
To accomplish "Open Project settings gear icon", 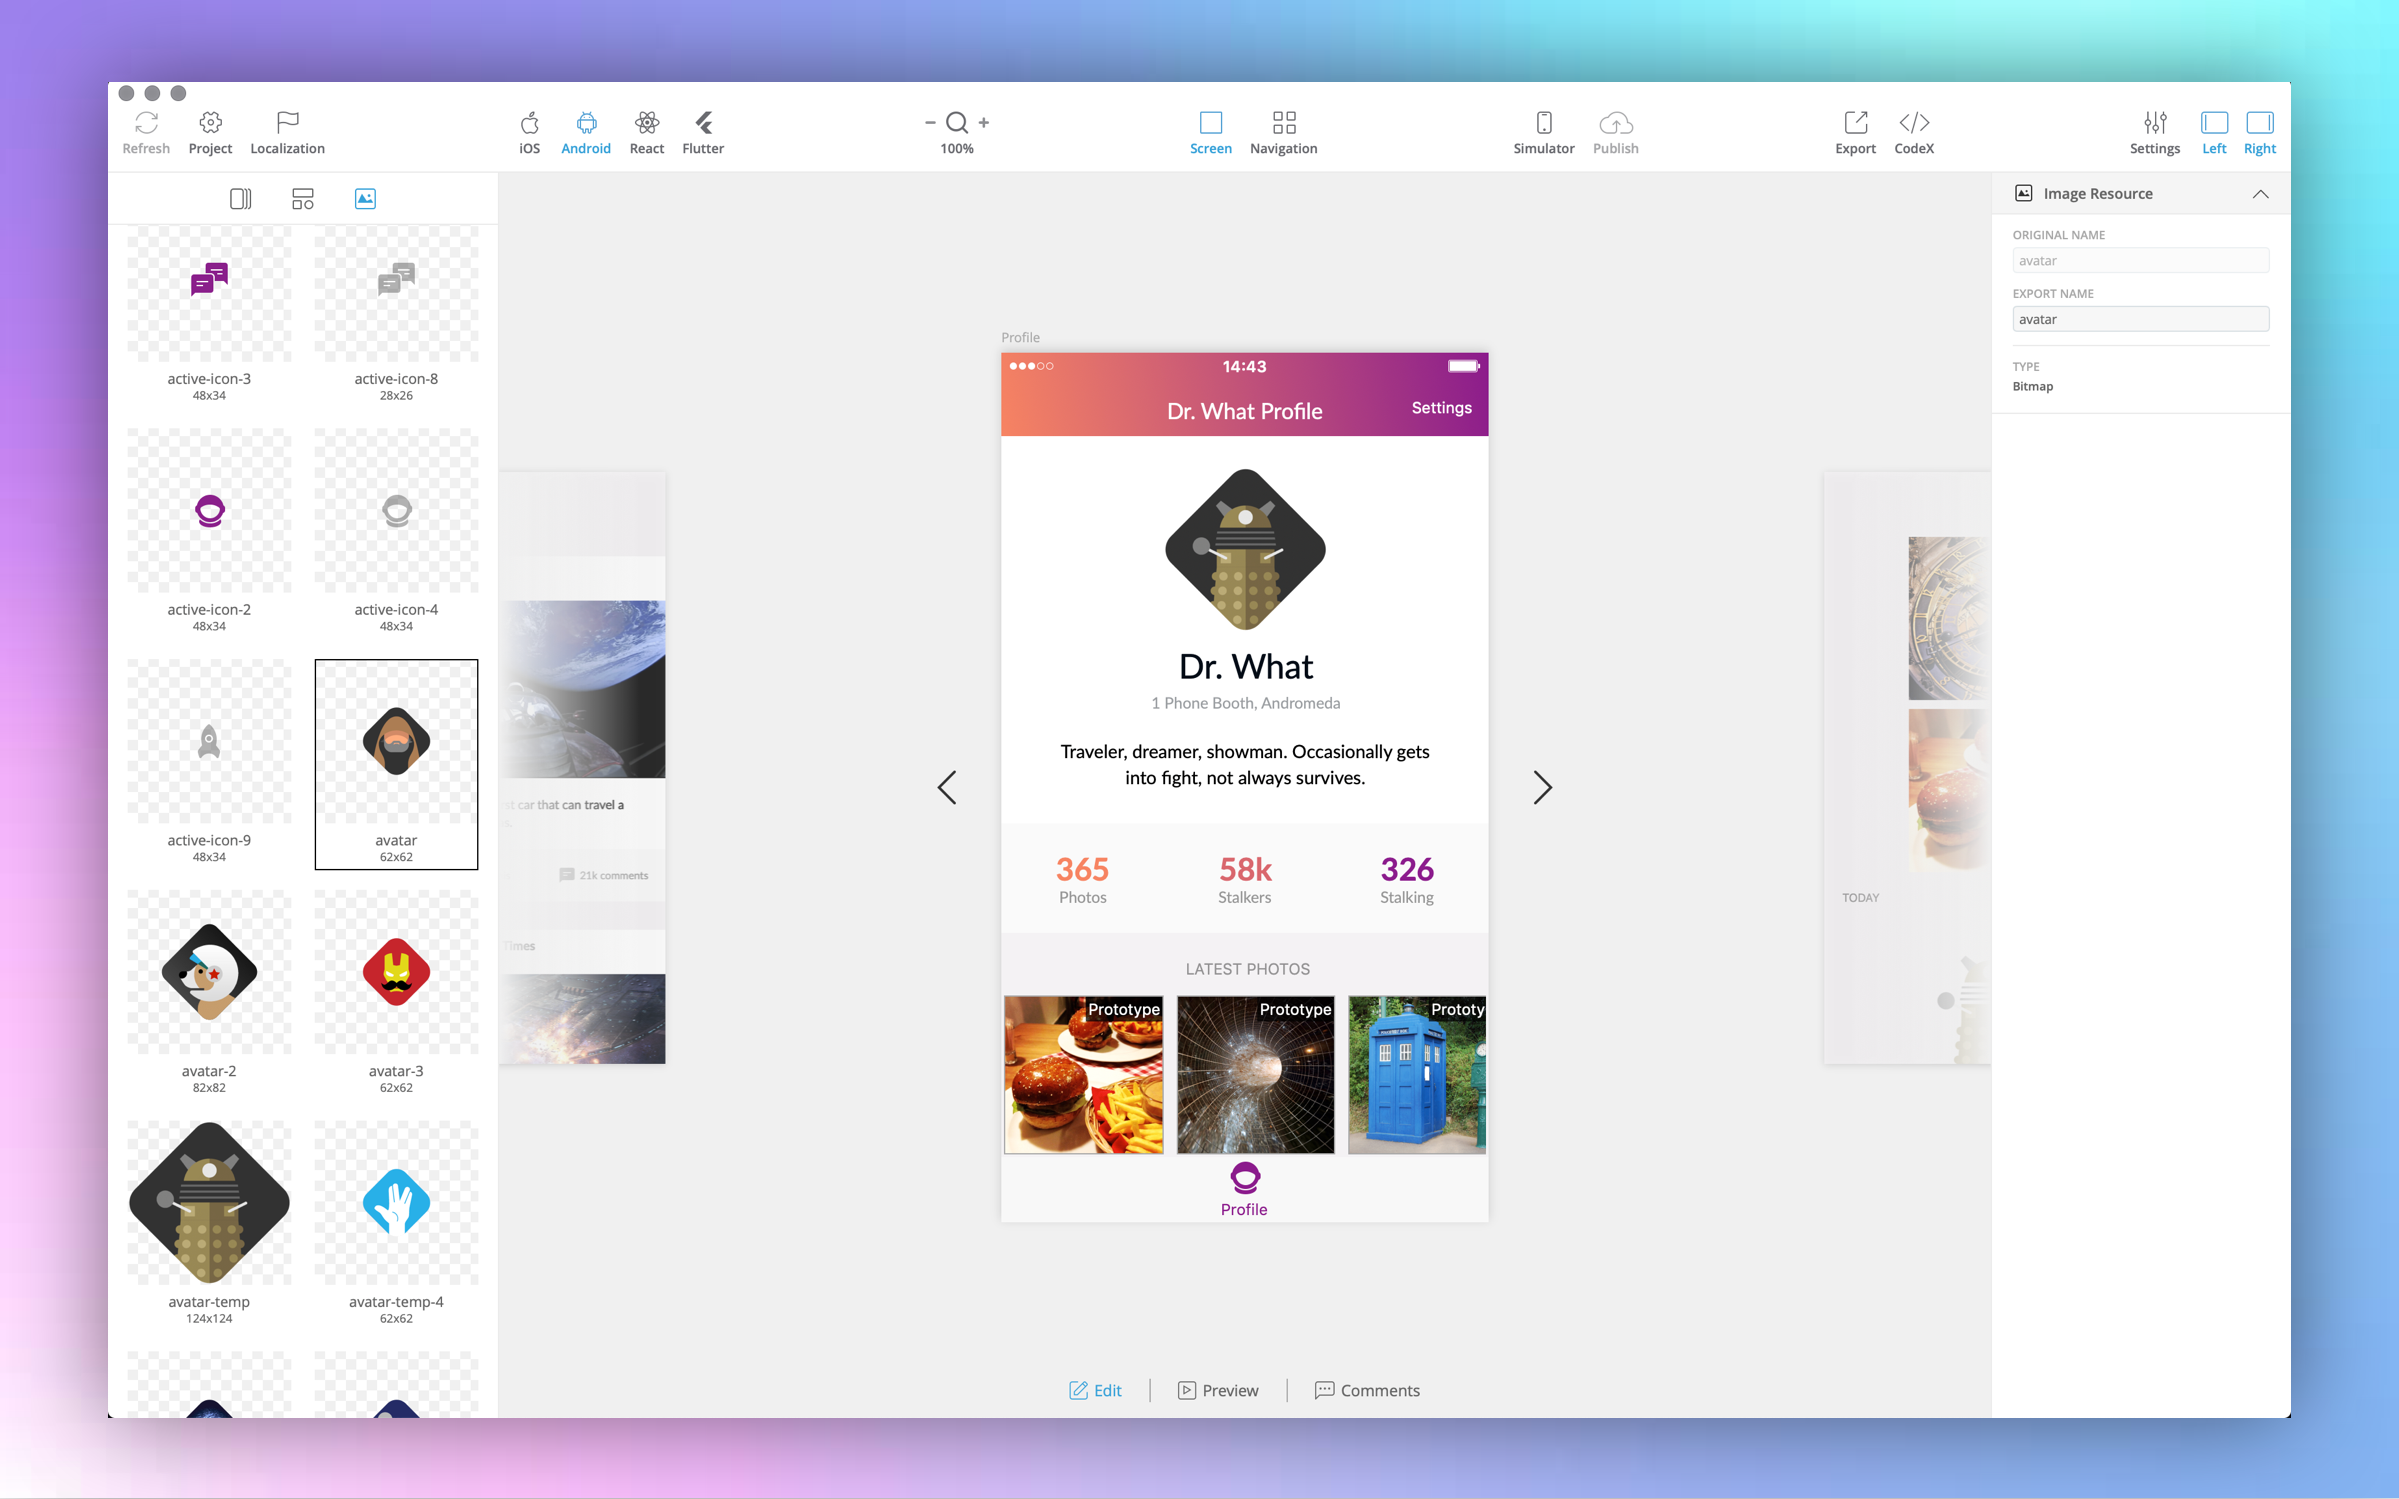I will click(210, 123).
